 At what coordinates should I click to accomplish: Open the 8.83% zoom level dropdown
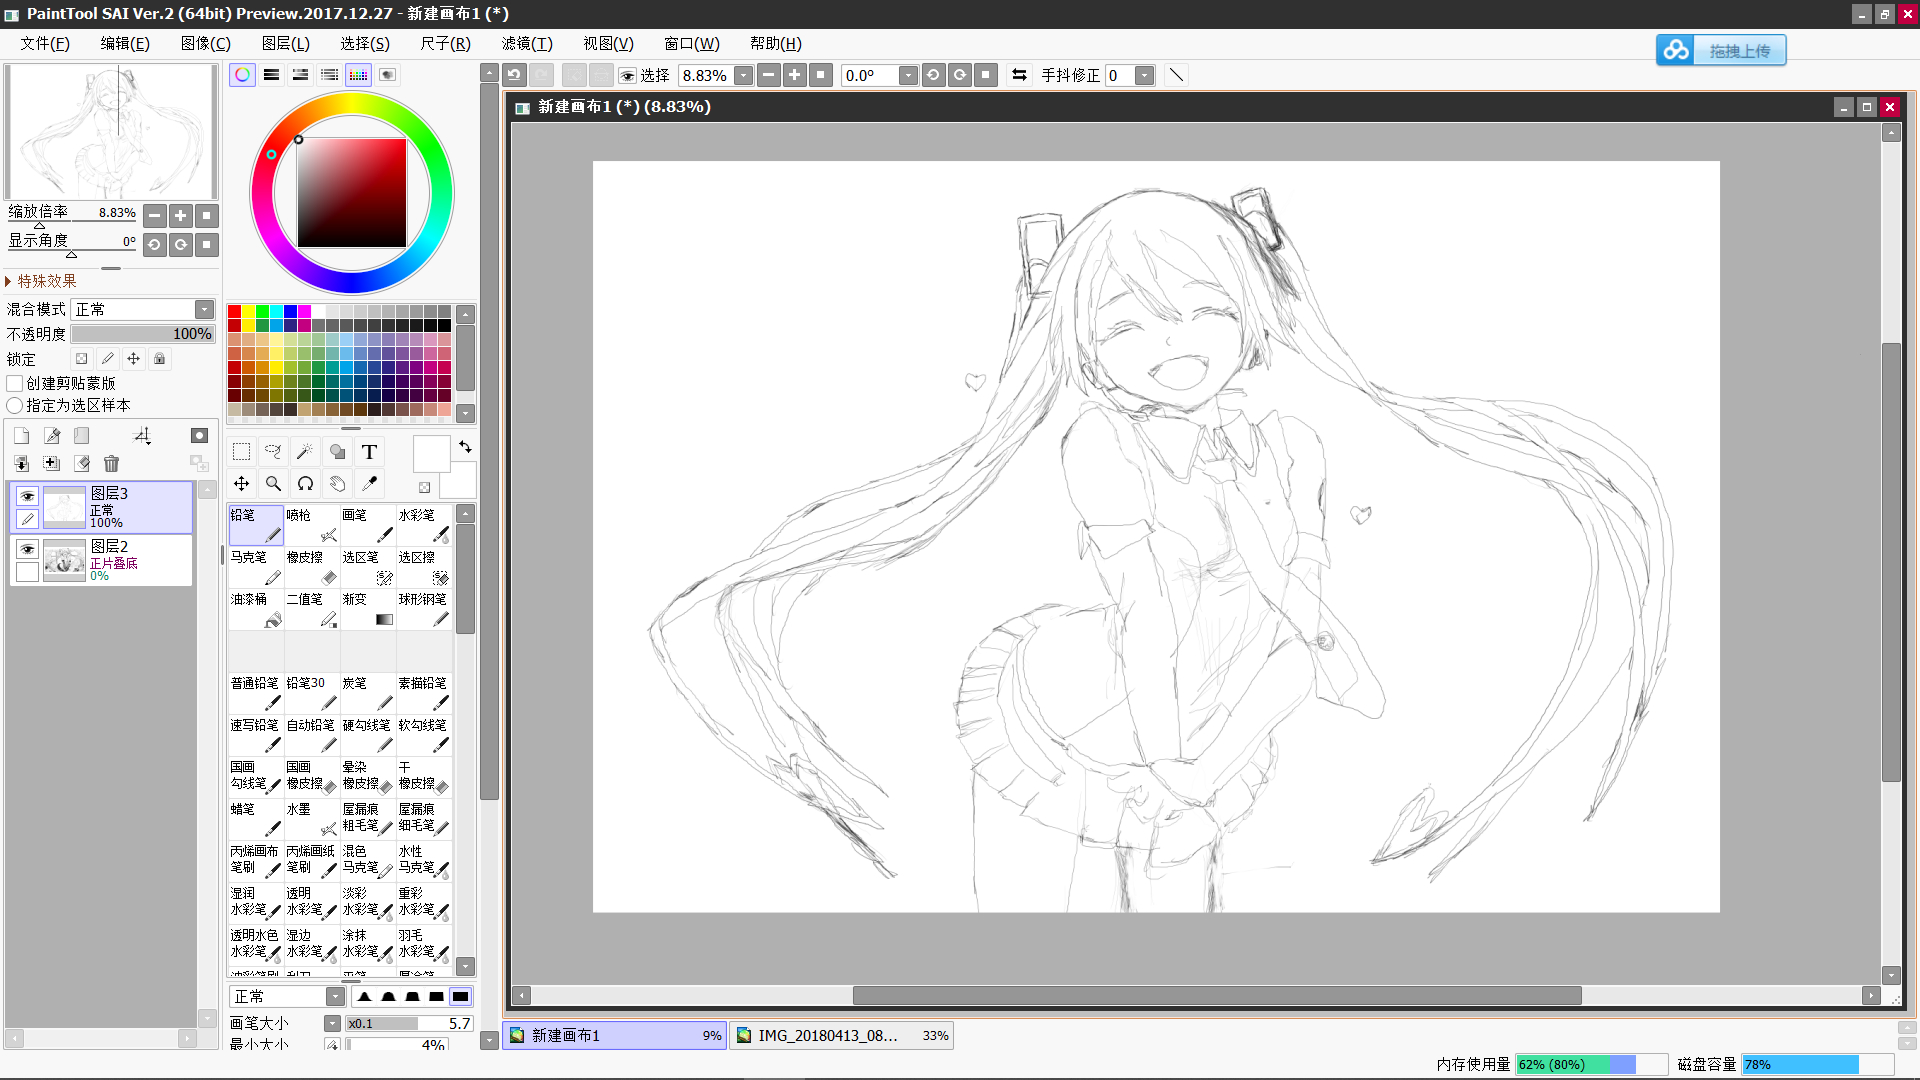(x=743, y=76)
